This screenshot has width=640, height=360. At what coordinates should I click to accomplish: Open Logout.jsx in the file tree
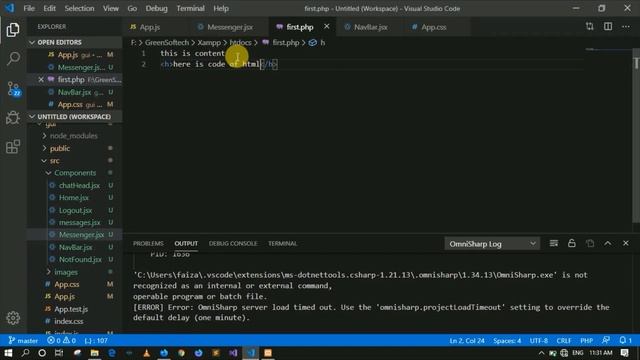pos(75,210)
